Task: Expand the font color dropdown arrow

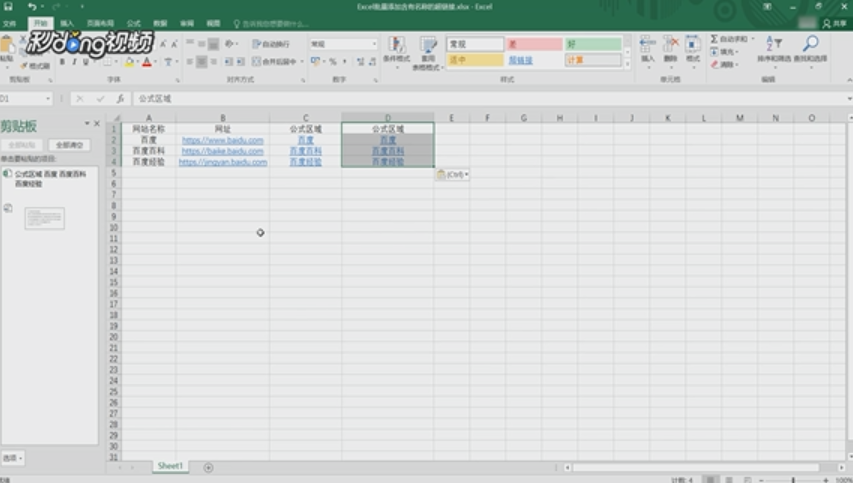Action: point(155,62)
